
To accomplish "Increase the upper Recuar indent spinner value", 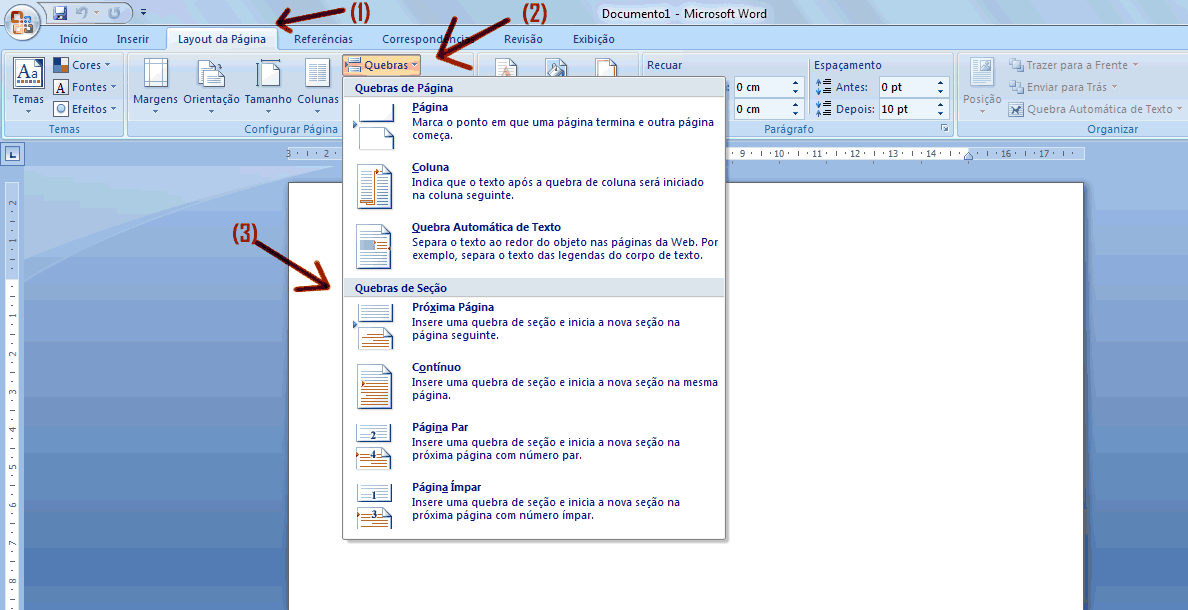I will tap(796, 83).
